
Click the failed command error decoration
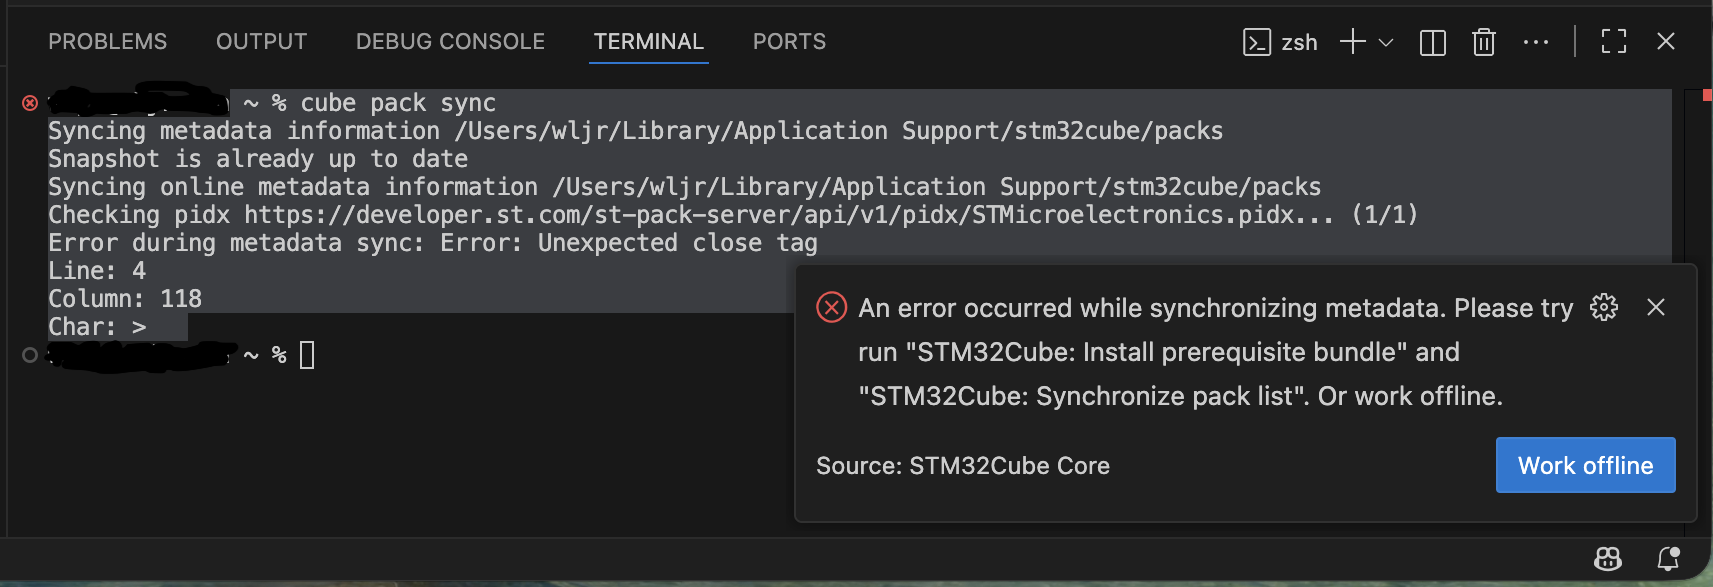tap(30, 103)
